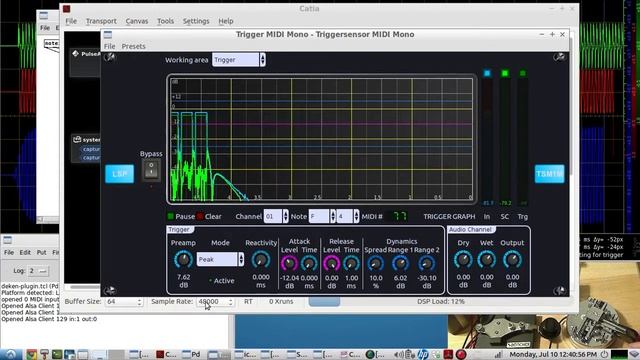Click the Dynamics Spread knob

tap(376, 264)
